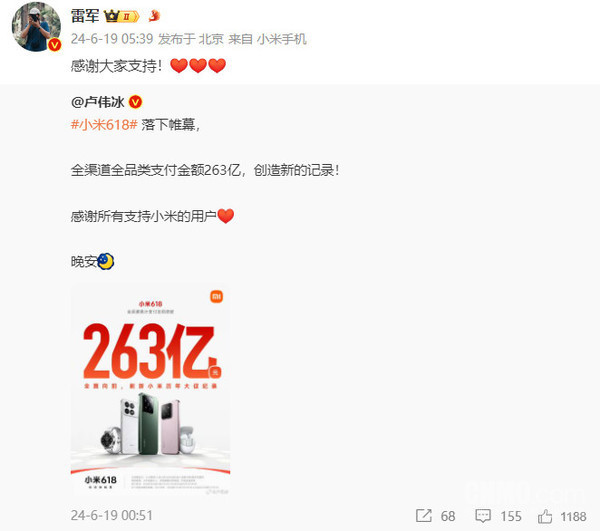The width and height of the screenshot is (600, 531).
Task: Click the orange dragon badge icon beside the username
Action: point(154,16)
